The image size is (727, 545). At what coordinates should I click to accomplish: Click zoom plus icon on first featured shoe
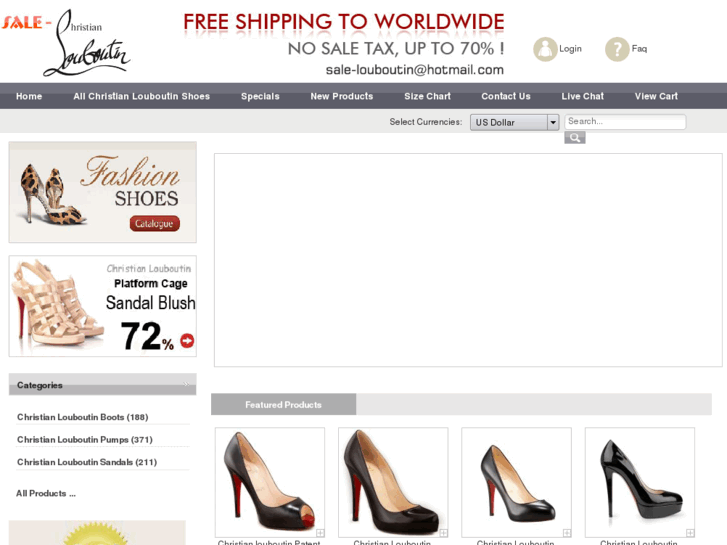pos(320,532)
